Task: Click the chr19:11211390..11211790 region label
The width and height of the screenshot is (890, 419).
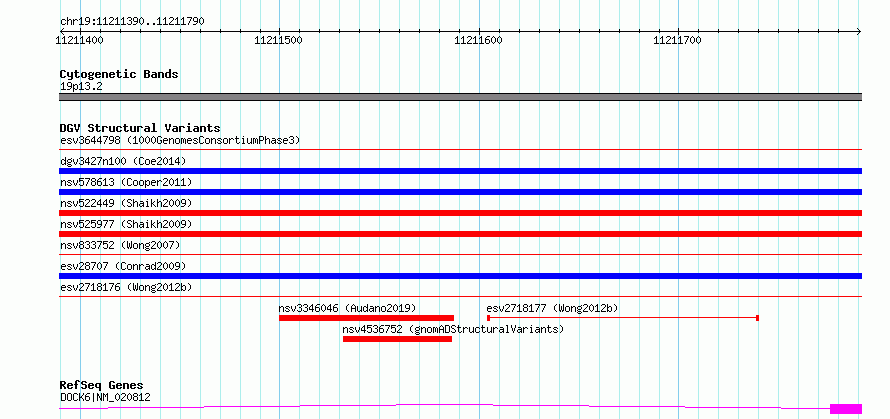Action: 132,21
